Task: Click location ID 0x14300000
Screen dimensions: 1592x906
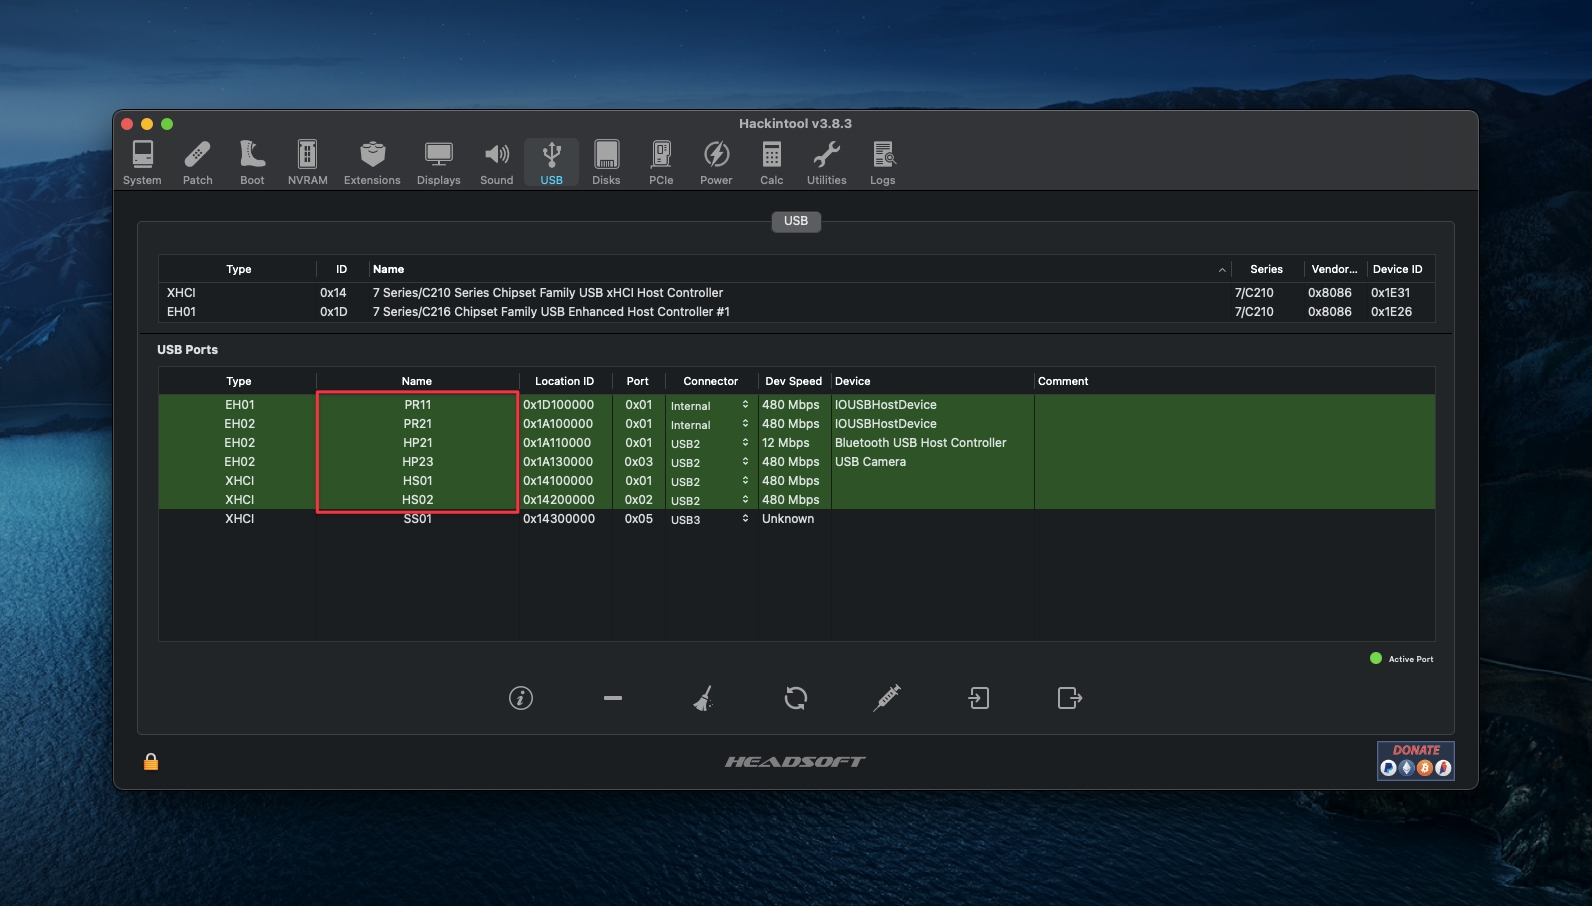Action: tap(559, 519)
